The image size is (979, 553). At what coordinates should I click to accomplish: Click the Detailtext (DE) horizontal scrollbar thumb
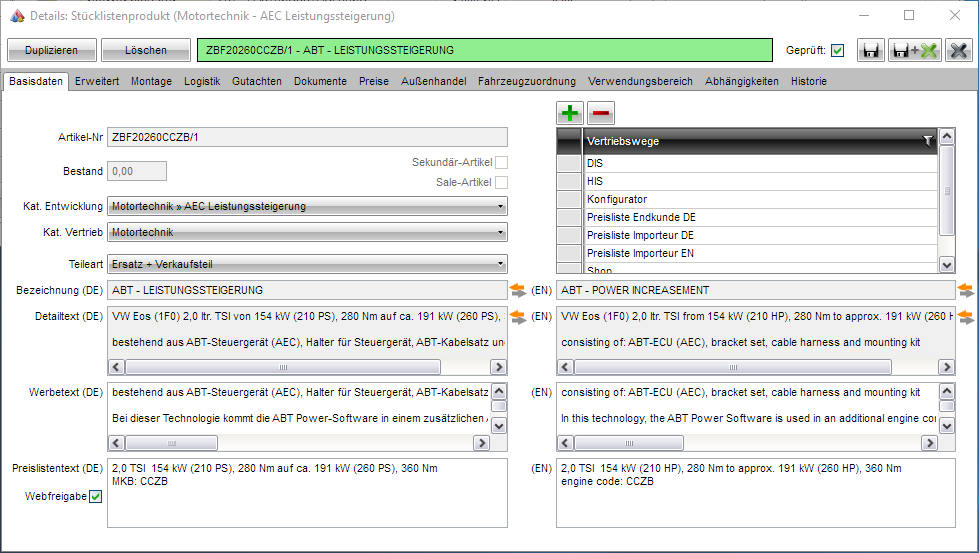coord(283,366)
